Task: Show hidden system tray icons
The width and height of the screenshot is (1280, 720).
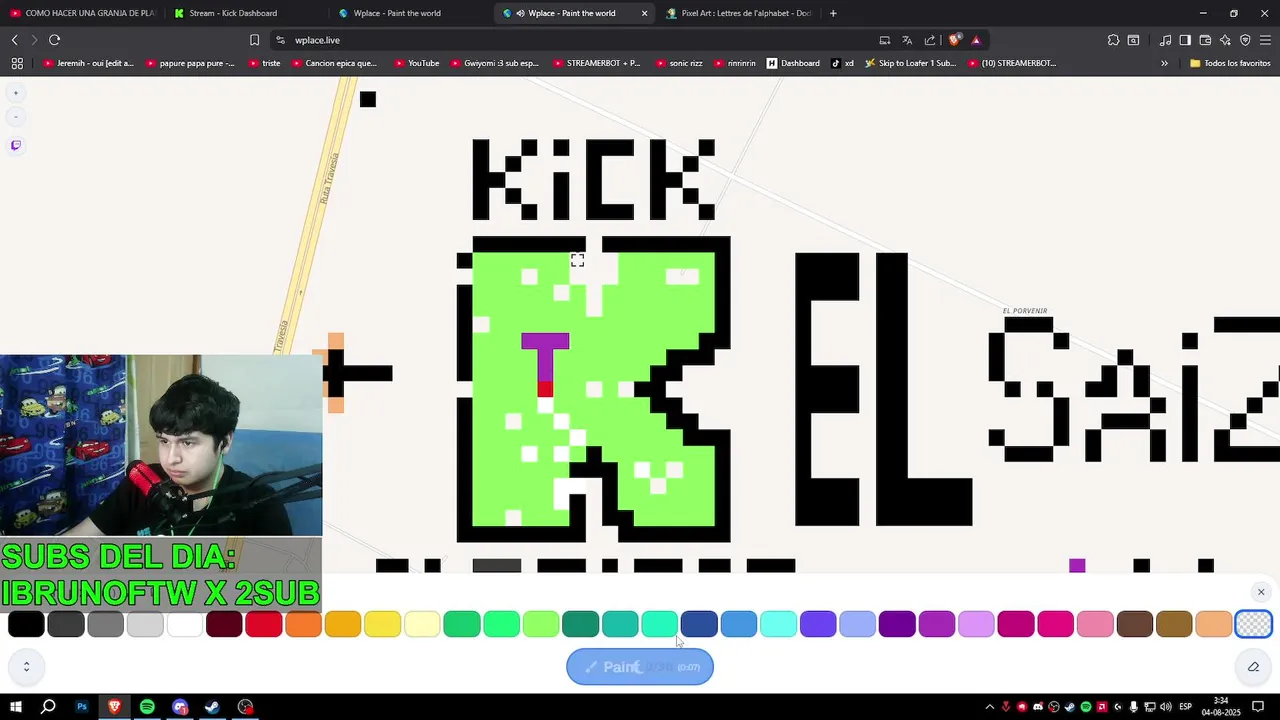Action: 989,707
